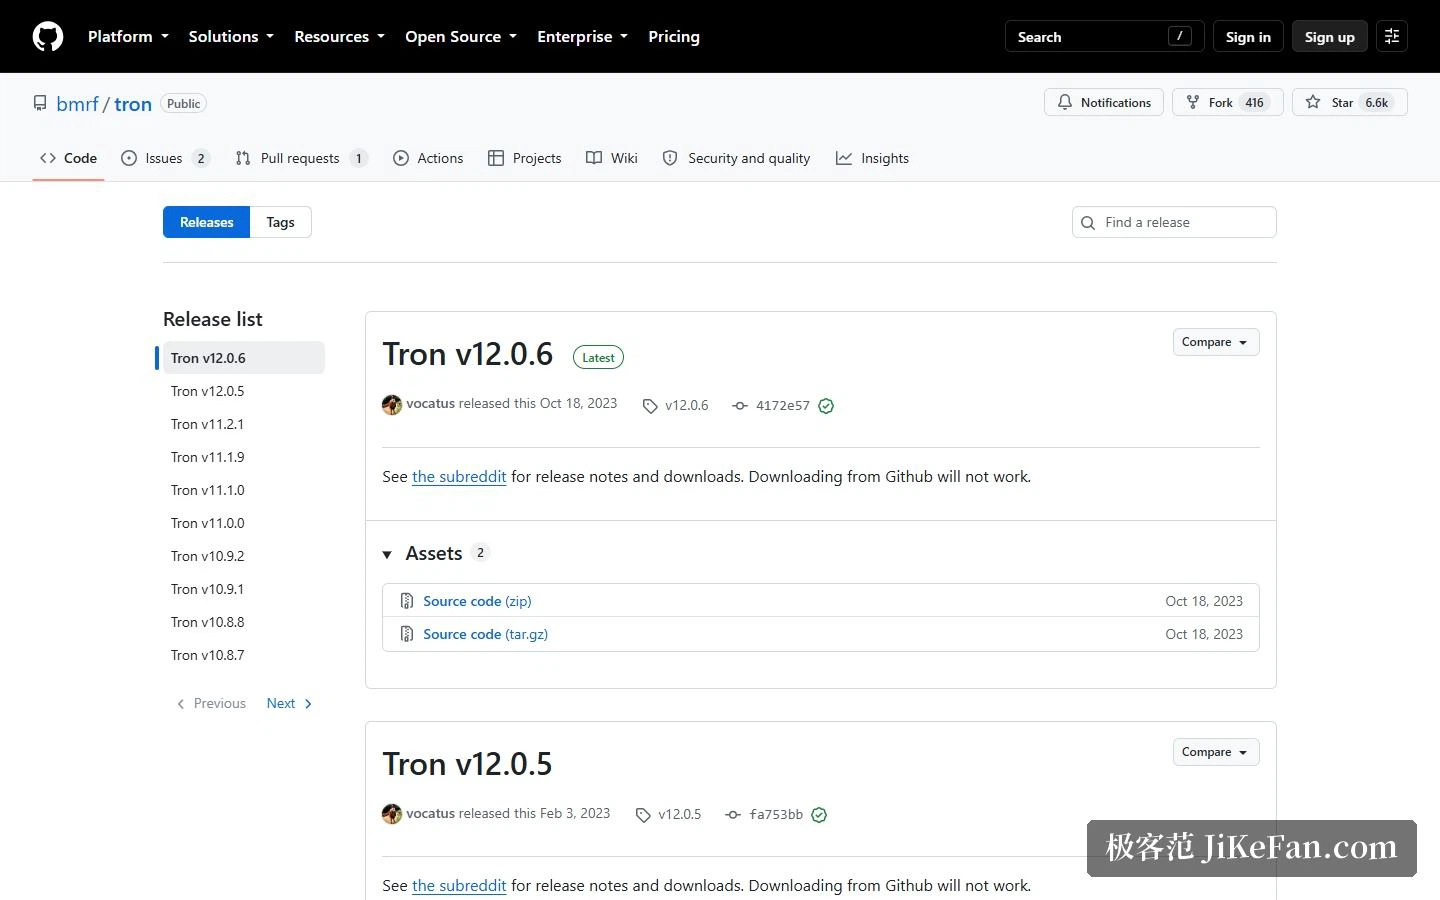Screen dimensions: 1440x900
Task: Click vocatus avatar in the v12.0.5 release
Action: (x=392, y=814)
